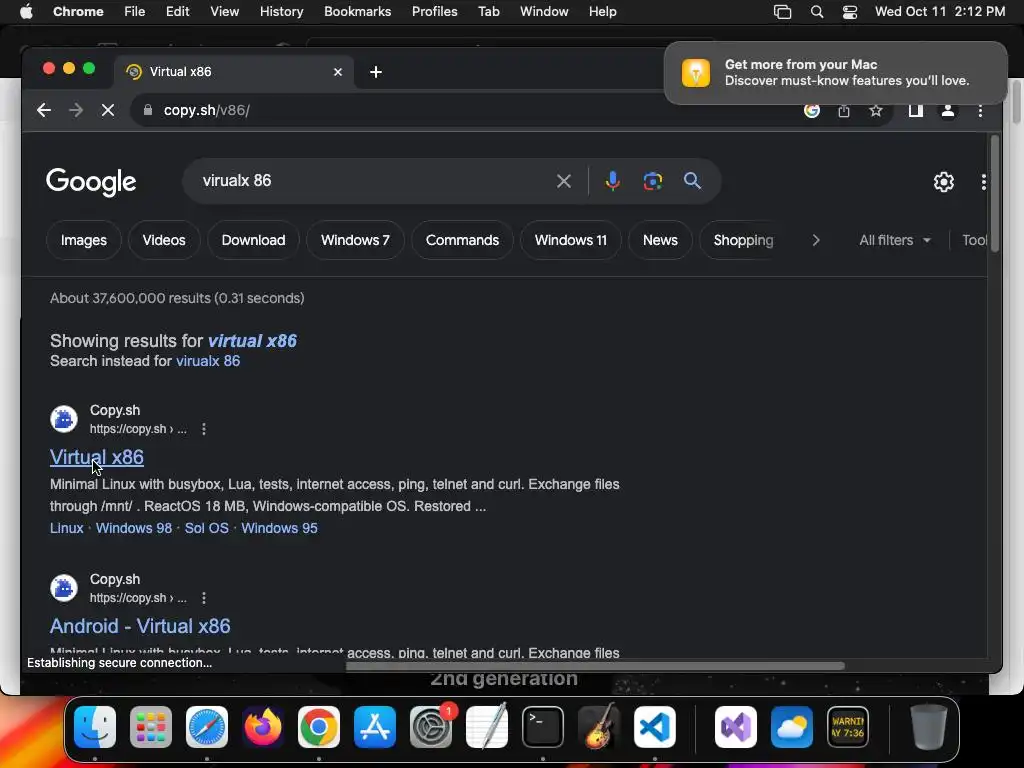Screen dimensions: 1024x768
Task: Open the Chrome profile menu
Action: coord(948,111)
